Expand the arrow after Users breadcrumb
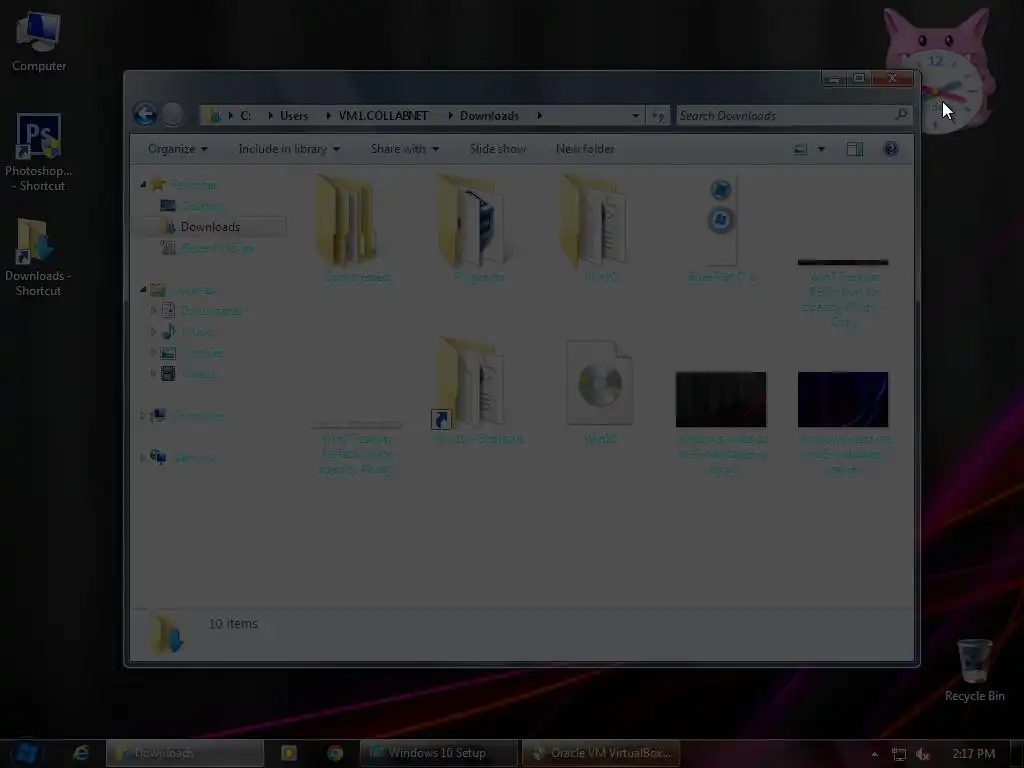 click(328, 116)
